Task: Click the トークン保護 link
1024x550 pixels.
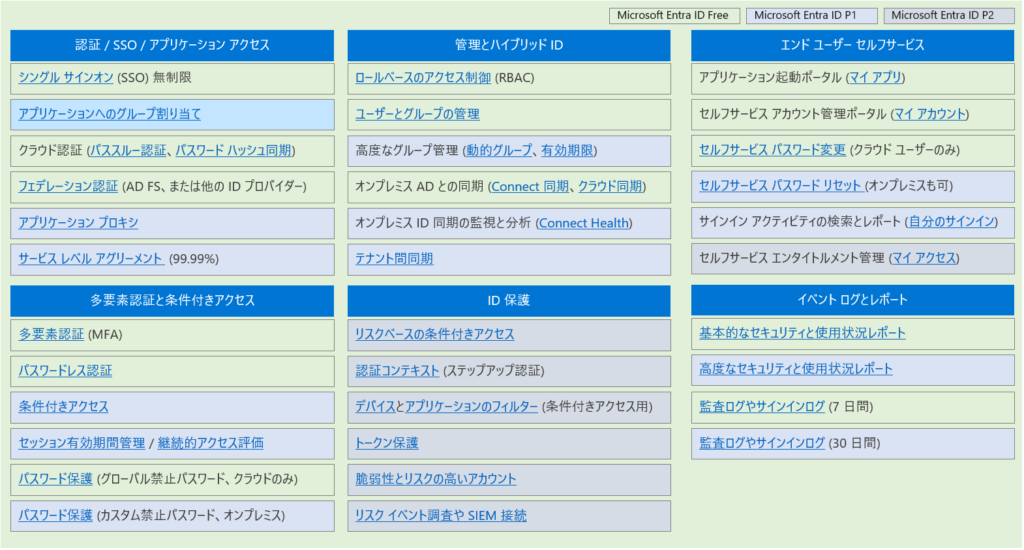Action: pos(387,443)
